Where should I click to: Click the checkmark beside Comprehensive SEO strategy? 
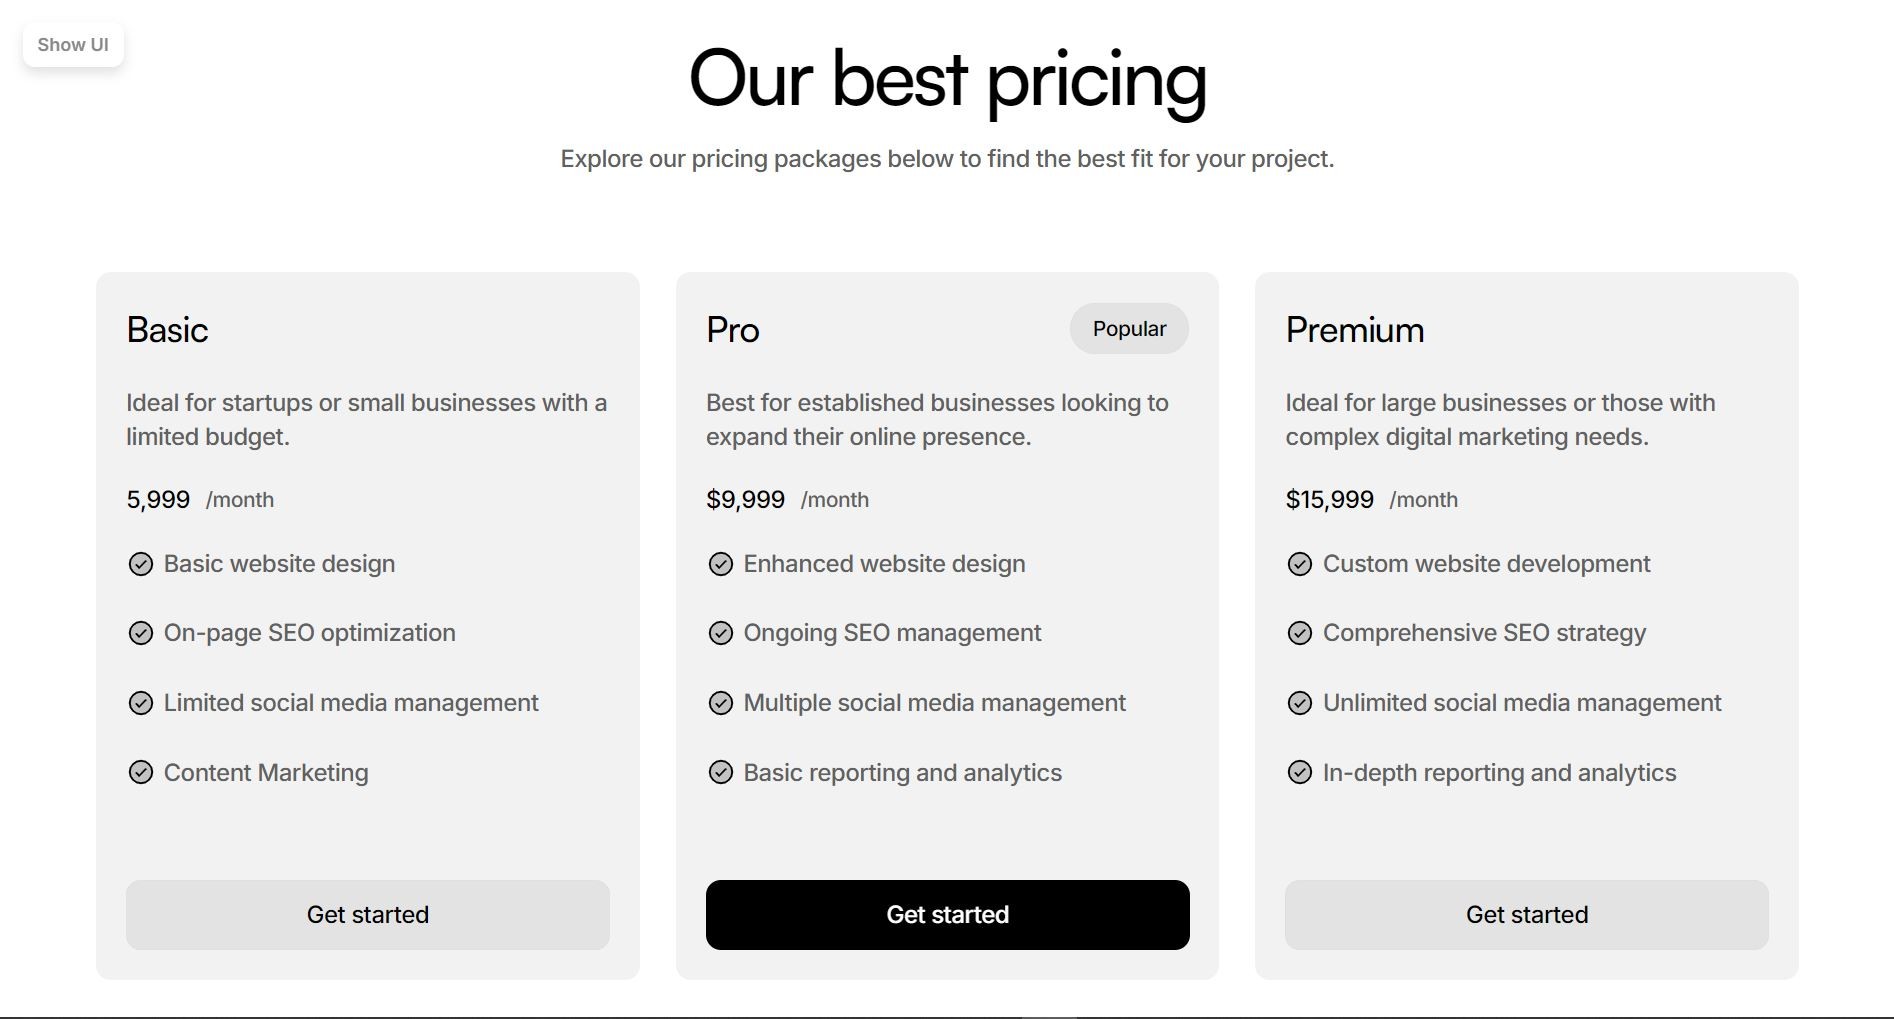[1300, 633]
